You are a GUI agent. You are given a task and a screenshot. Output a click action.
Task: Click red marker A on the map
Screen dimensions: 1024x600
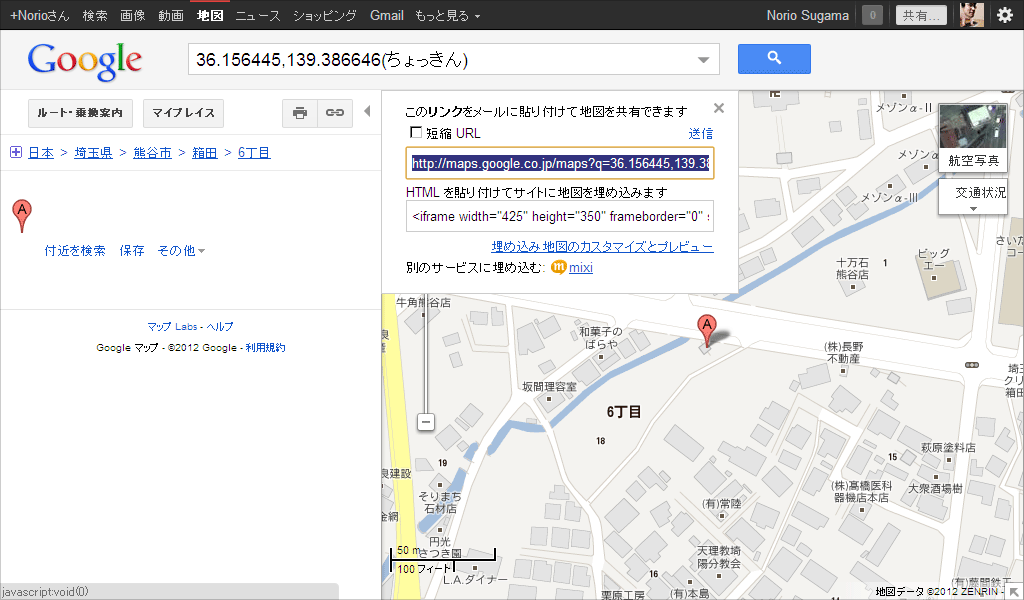[707, 330]
